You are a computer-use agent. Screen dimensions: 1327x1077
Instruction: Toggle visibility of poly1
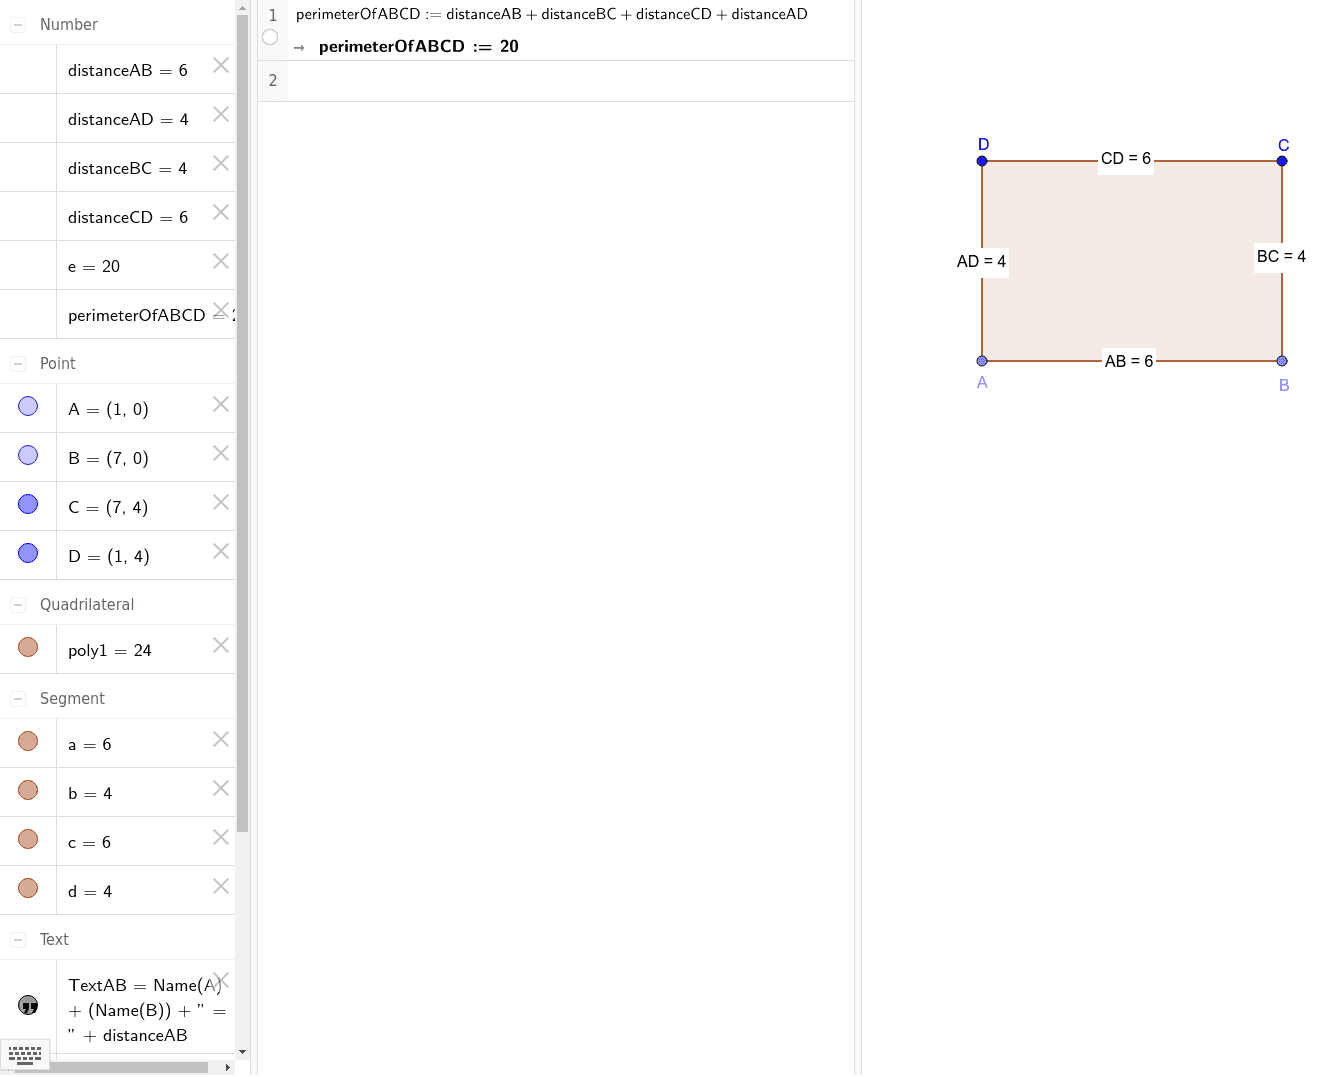tap(28, 647)
